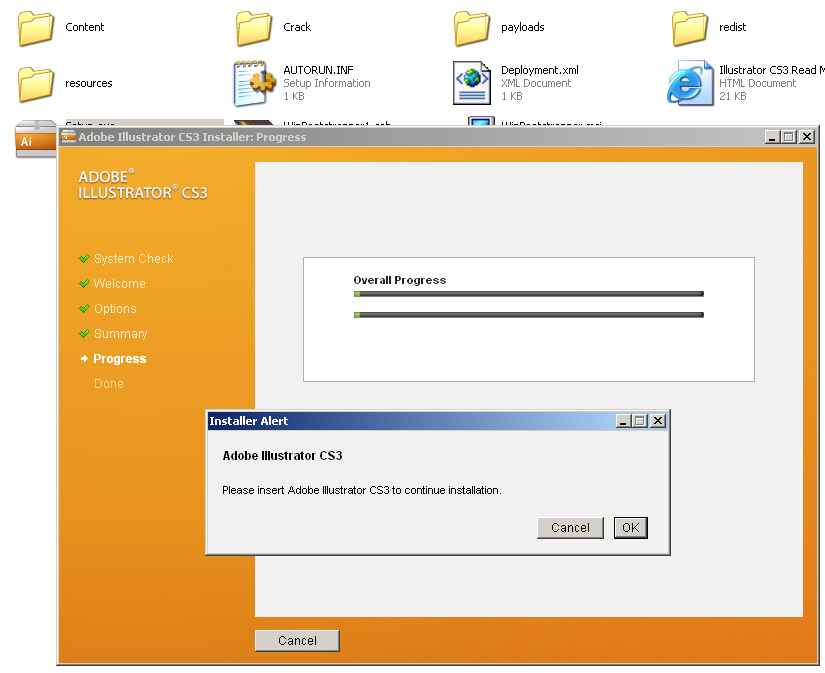Screen dimensions: 825x673
Task: Click the Adobe Illustrator CS3 alert heading
Action: (283, 456)
